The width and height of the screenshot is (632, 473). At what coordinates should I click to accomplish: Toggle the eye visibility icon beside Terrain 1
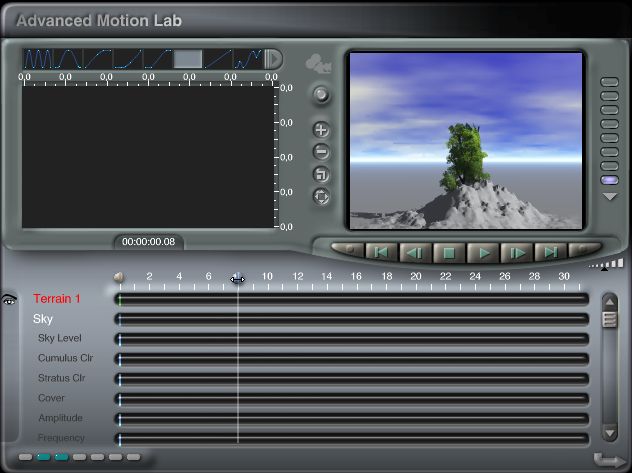click(x=10, y=298)
